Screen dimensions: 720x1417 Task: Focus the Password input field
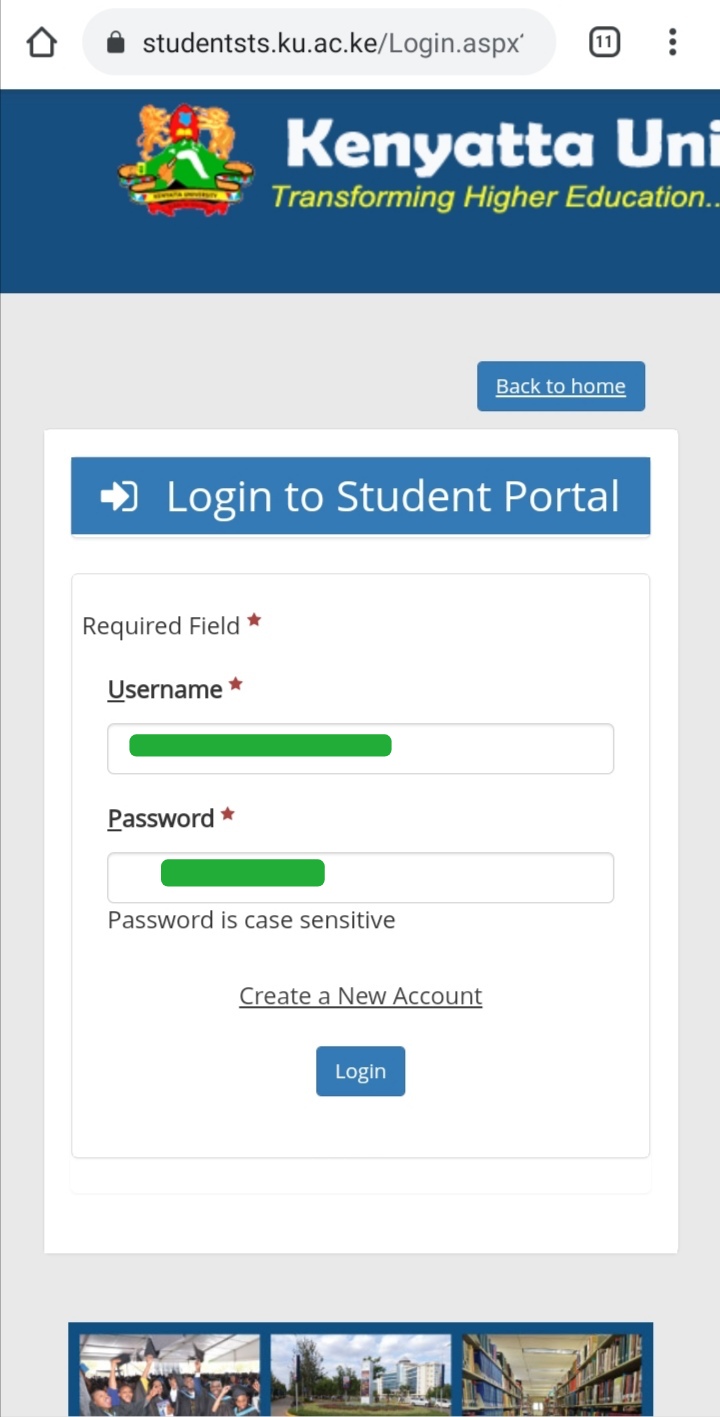pyautogui.click(x=360, y=877)
